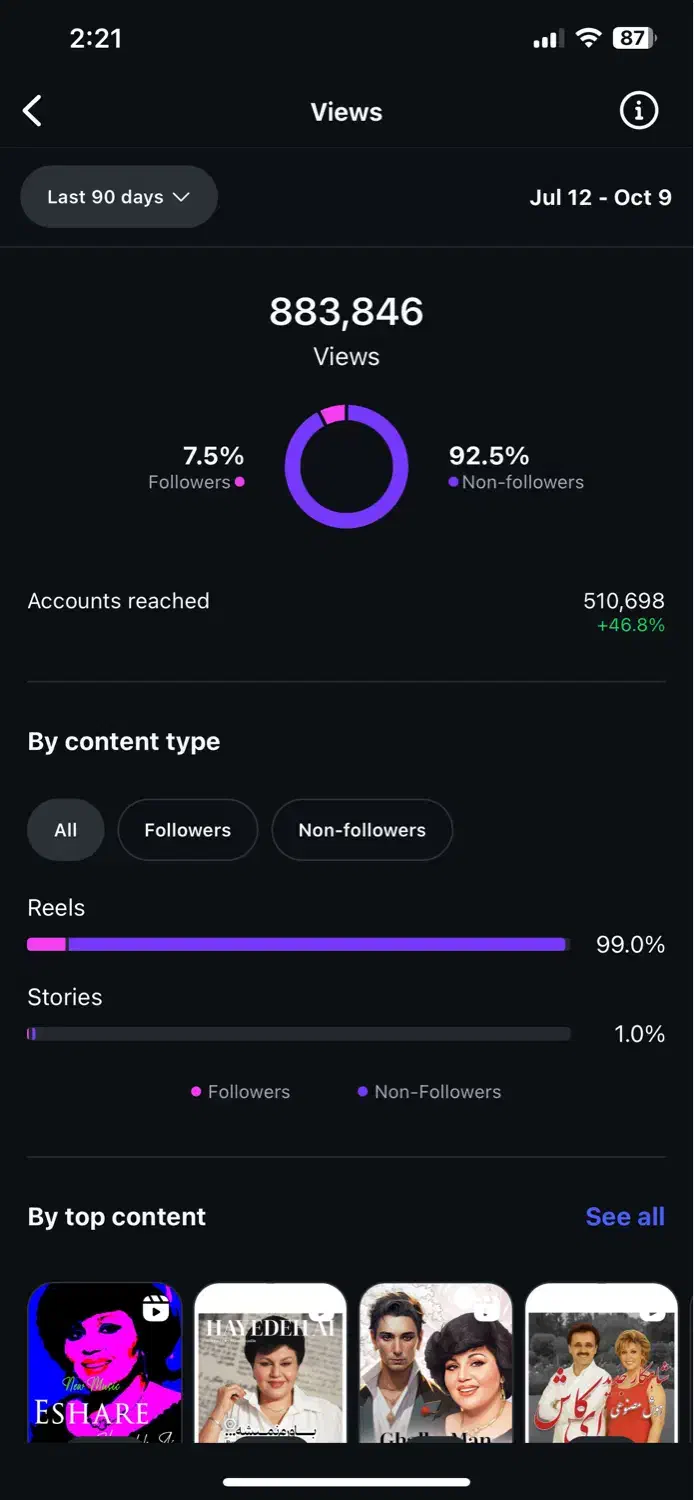Open the info icon for Views
Screen dimensions: 694x1500
639,111
